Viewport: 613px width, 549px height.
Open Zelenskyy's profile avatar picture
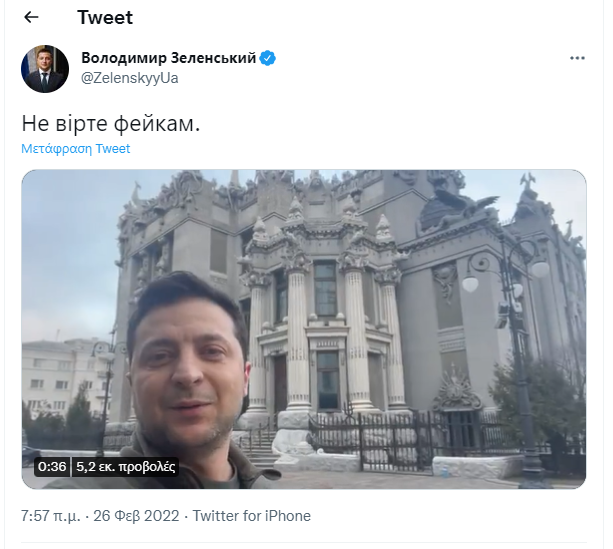[45, 69]
